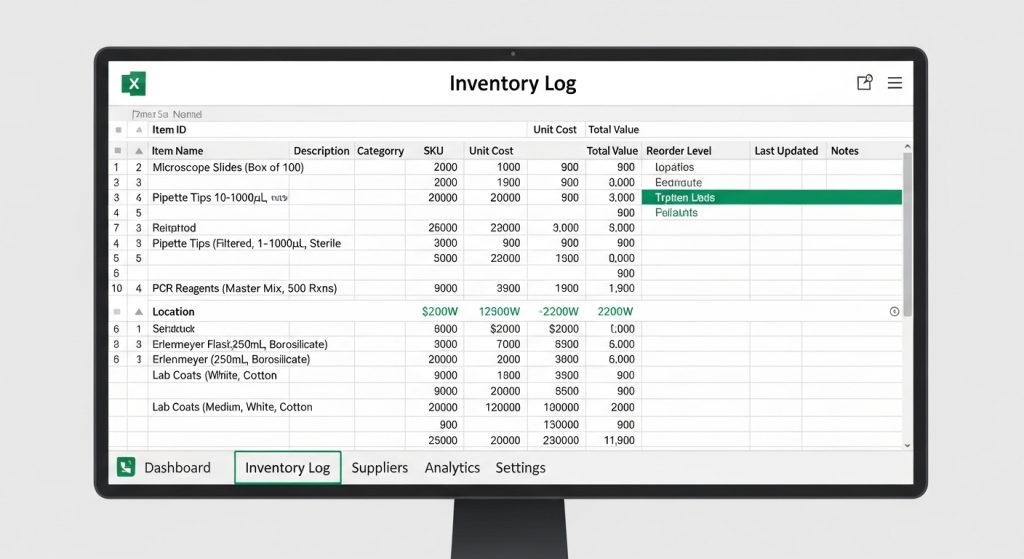Click the 'Location' group header text
The width and height of the screenshot is (1024, 559).
(x=173, y=311)
